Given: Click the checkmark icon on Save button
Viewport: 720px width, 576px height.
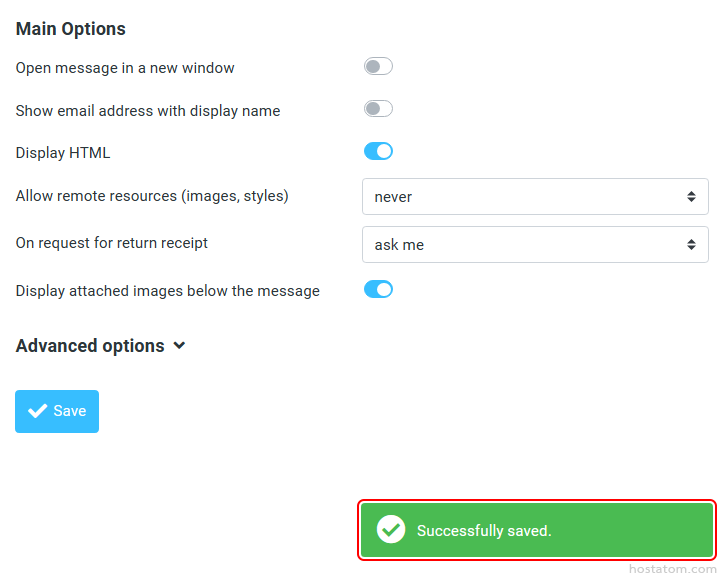Looking at the screenshot, I should (38, 411).
